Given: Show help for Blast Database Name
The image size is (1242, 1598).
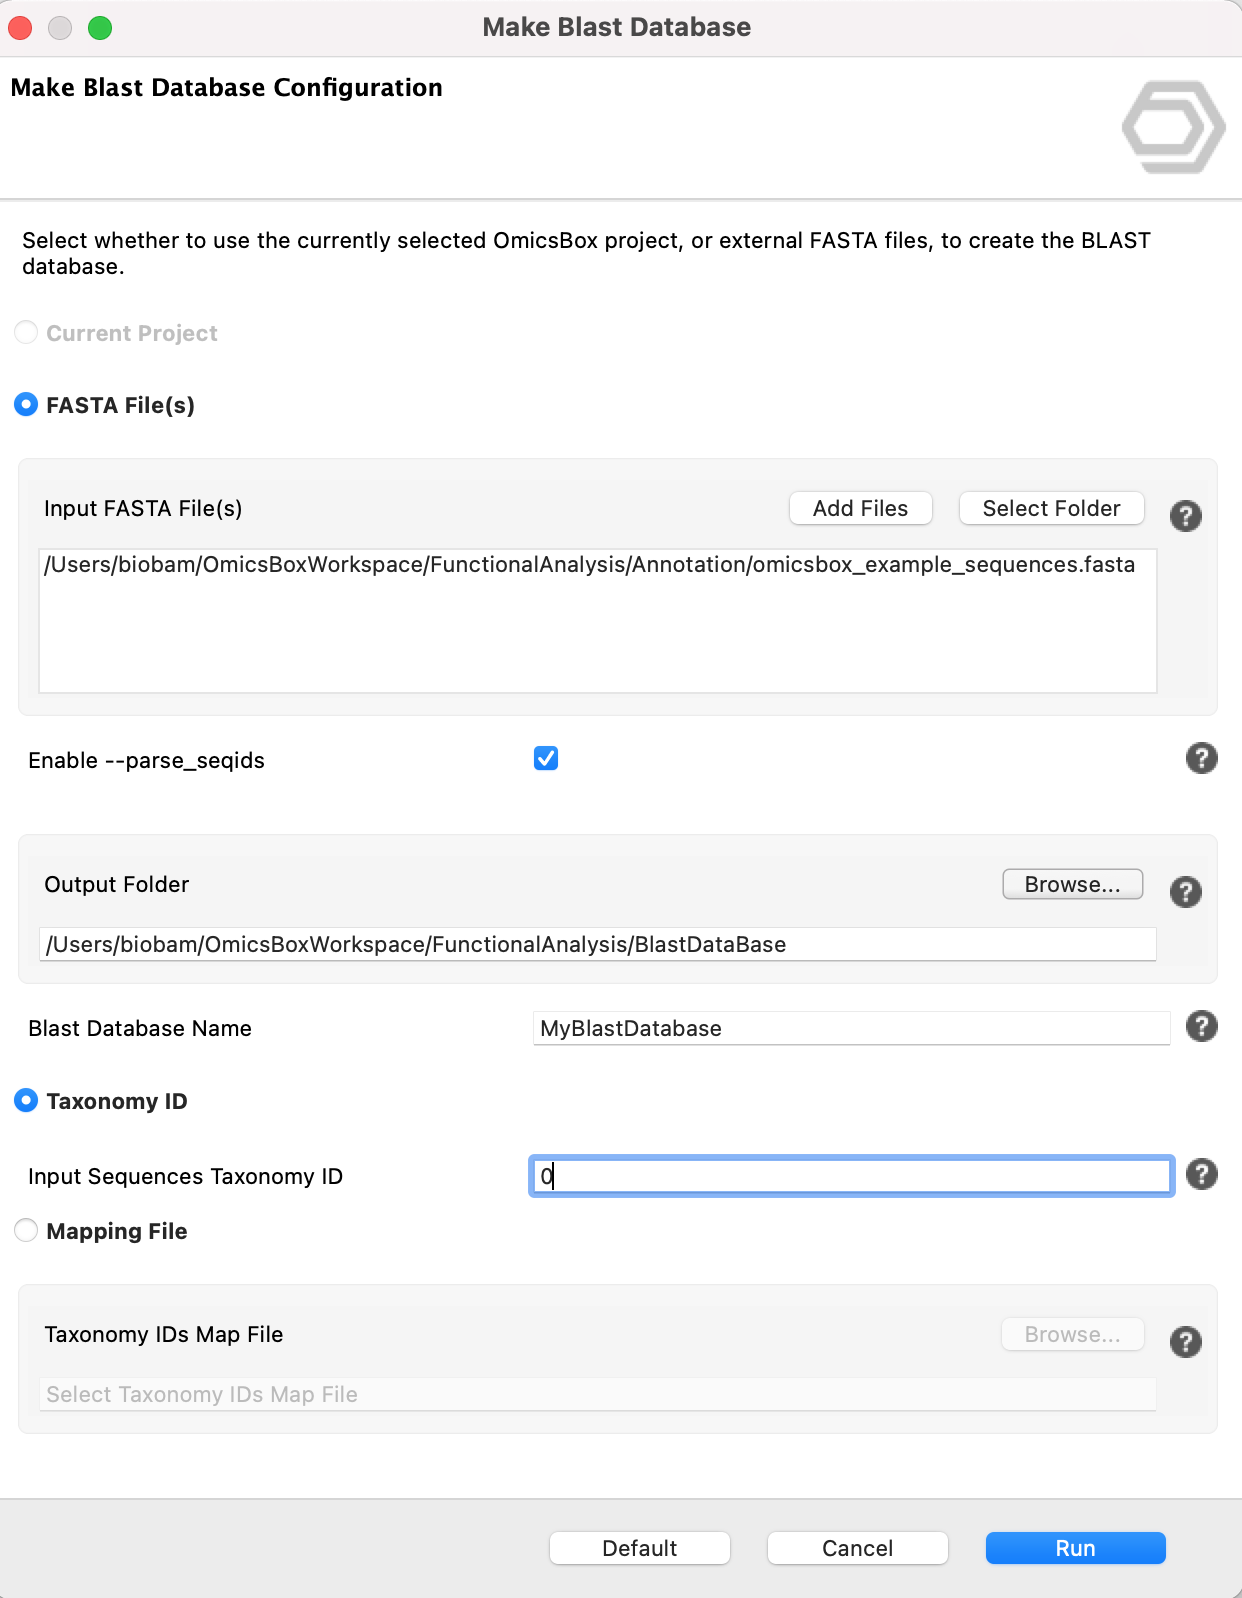Looking at the screenshot, I should 1201,1026.
